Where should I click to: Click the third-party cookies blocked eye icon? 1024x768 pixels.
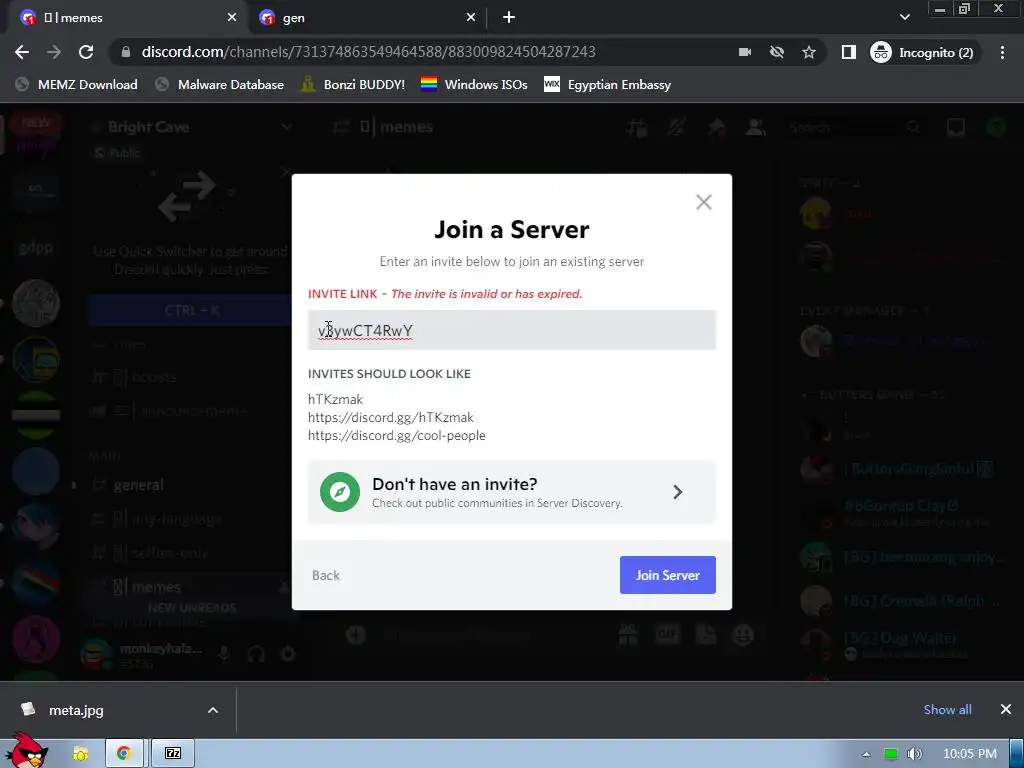pyautogui.click(x=776, y=52)
